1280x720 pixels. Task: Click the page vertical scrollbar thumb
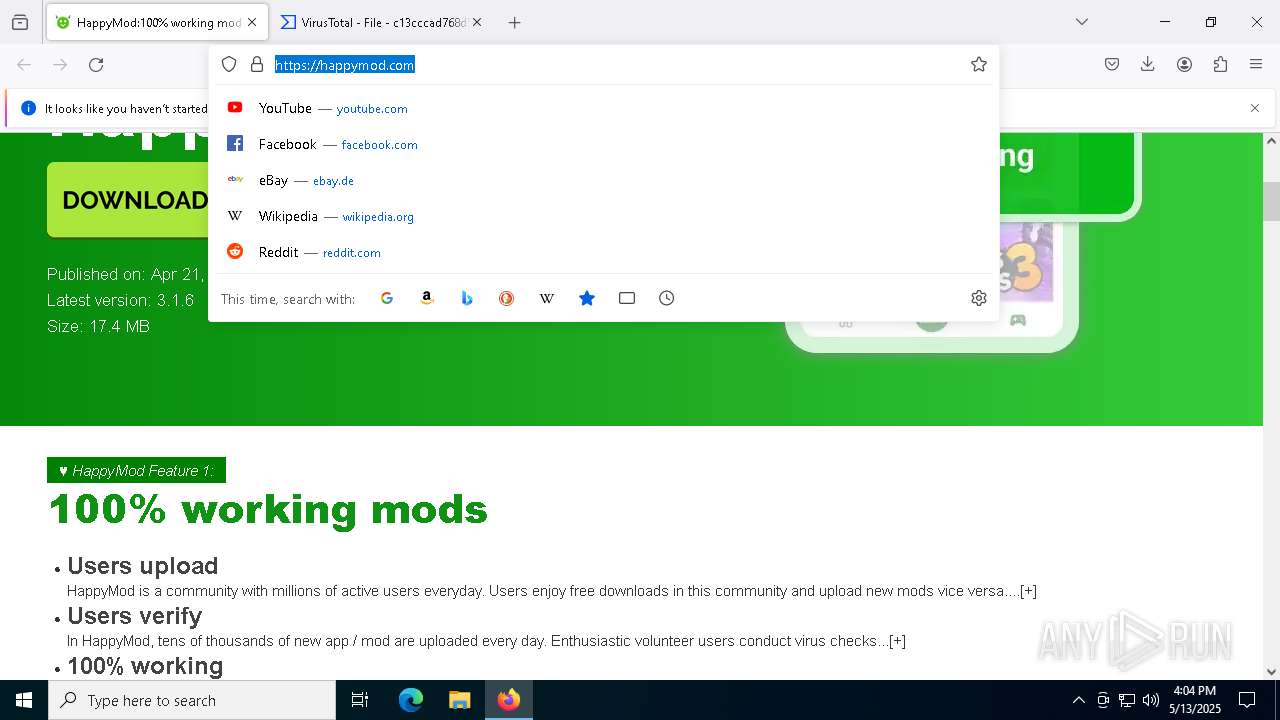tap(1271, 201)
